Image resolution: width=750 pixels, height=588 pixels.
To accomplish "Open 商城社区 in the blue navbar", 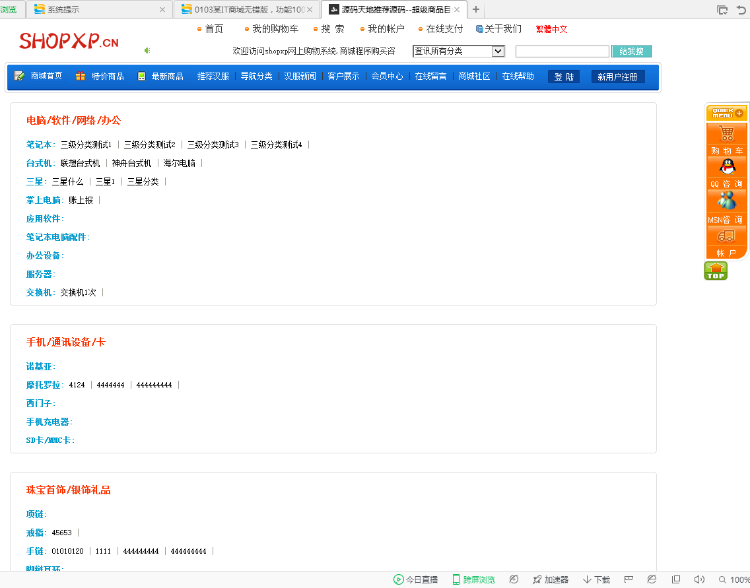I will [474, 76].
